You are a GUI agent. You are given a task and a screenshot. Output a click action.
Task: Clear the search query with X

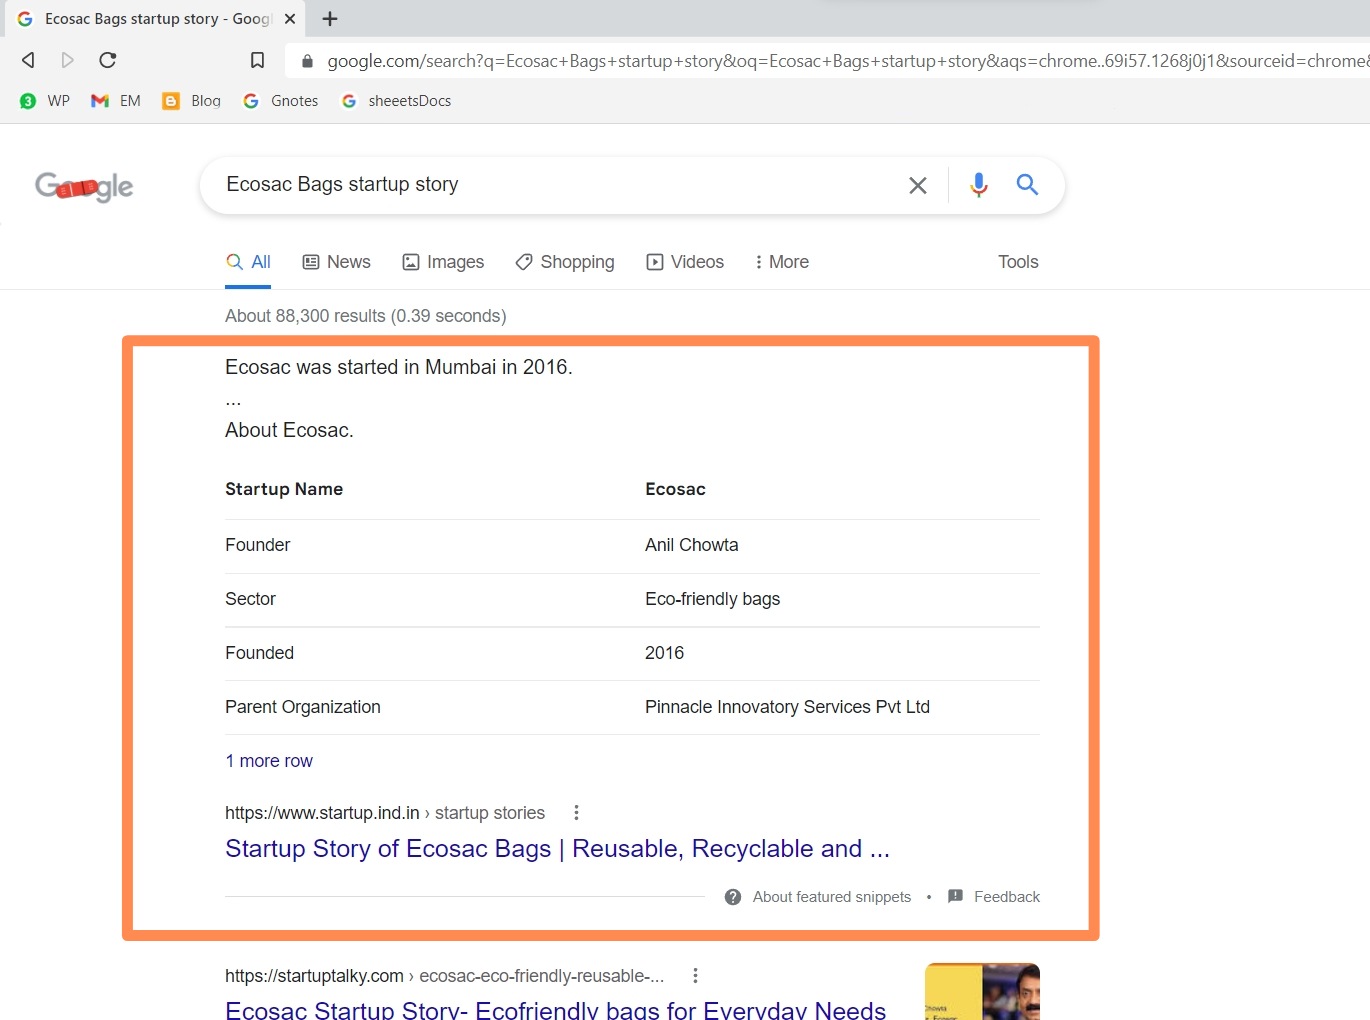(x=917, y=185)
